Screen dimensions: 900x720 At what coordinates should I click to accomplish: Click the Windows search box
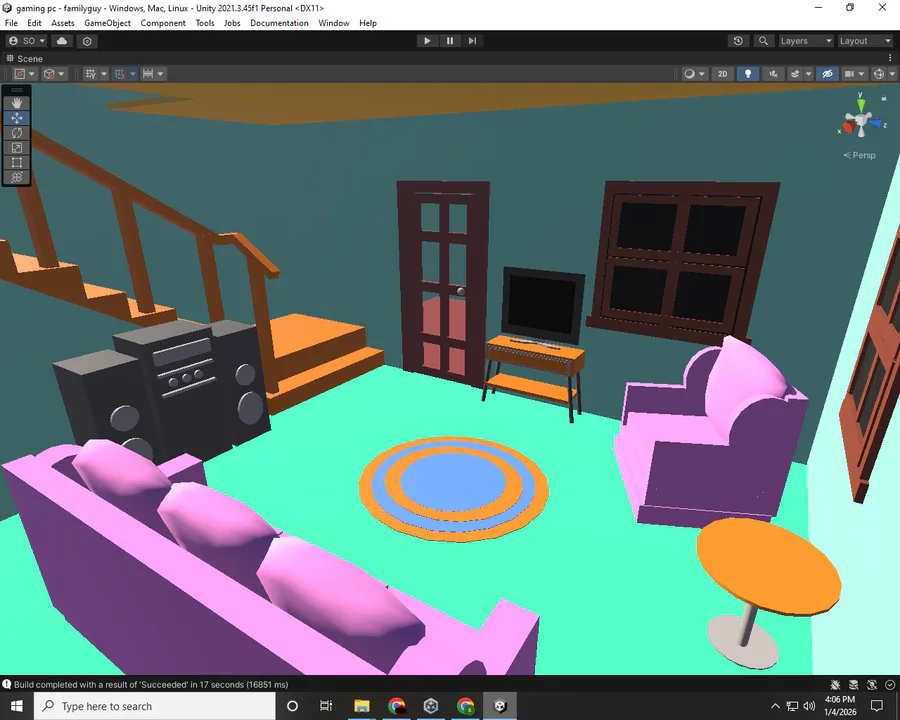coord(155,706)
